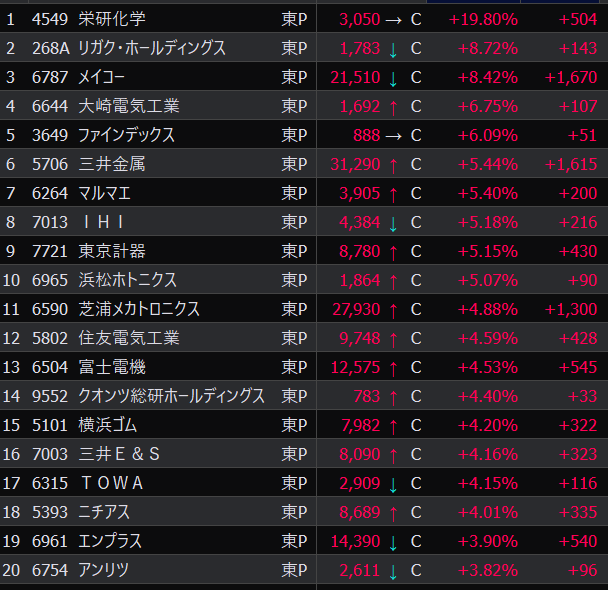Click the up arrow in 三井金属 row
Screen dimensions: 608x590
(x=394, y=164)
